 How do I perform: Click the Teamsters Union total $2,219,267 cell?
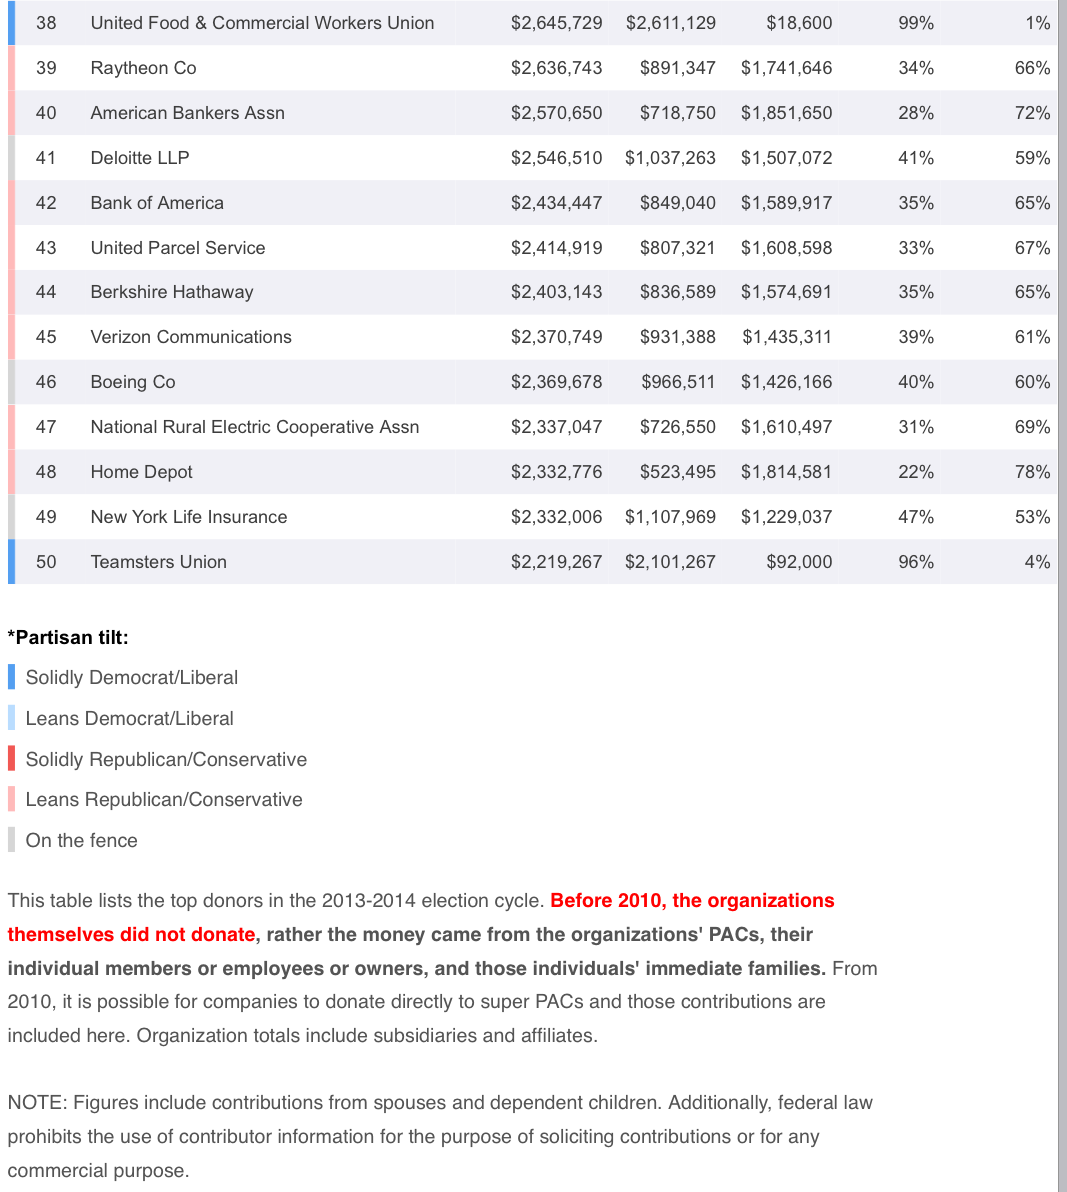(x=556, y=562)
